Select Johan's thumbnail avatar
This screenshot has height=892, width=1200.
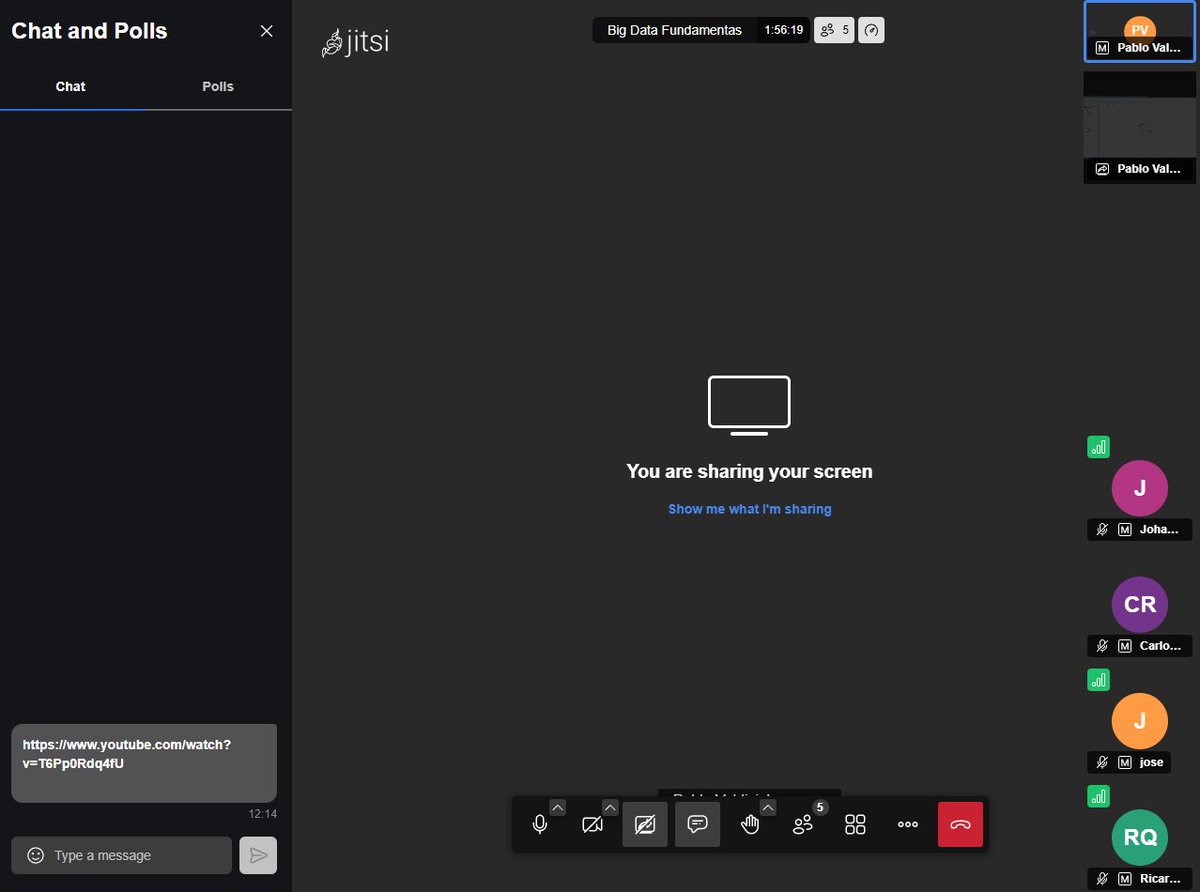tap(1140, 488)
